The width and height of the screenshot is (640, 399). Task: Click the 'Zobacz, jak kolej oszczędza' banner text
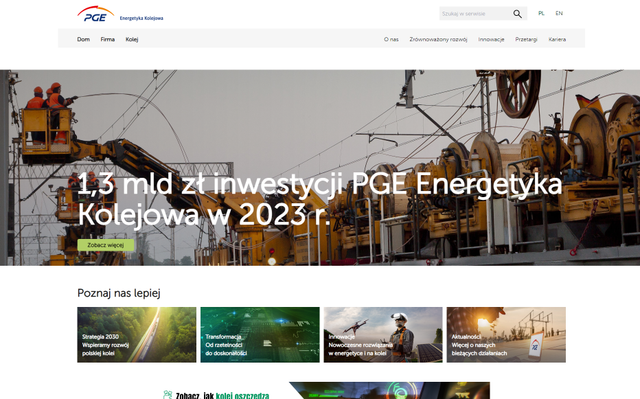tap(222, 395)
